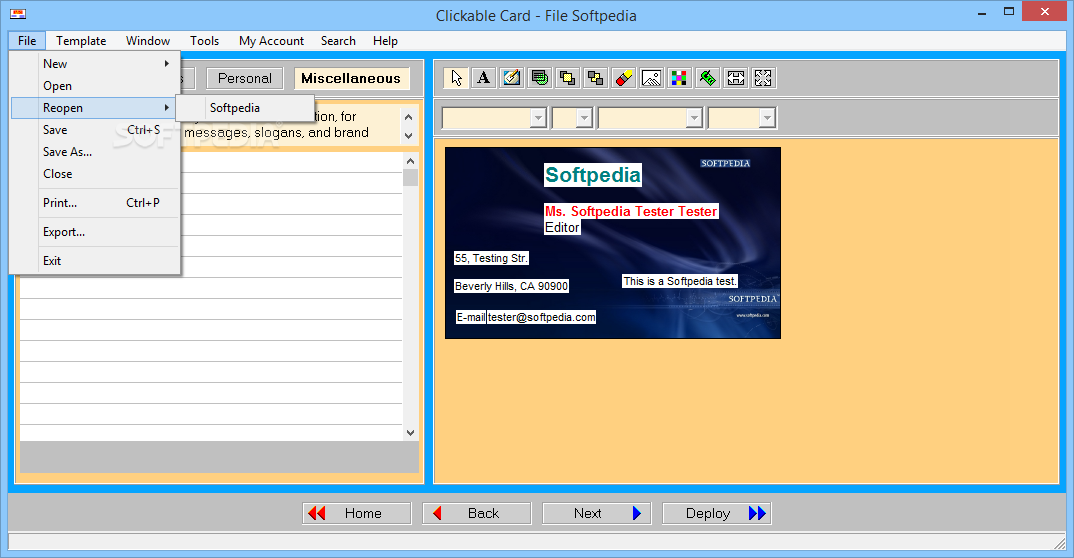Image resolution: width=1074 pixels, height=558 pixels.
Task: Switch to the Personal category tab
Action: tap(245, 78)
